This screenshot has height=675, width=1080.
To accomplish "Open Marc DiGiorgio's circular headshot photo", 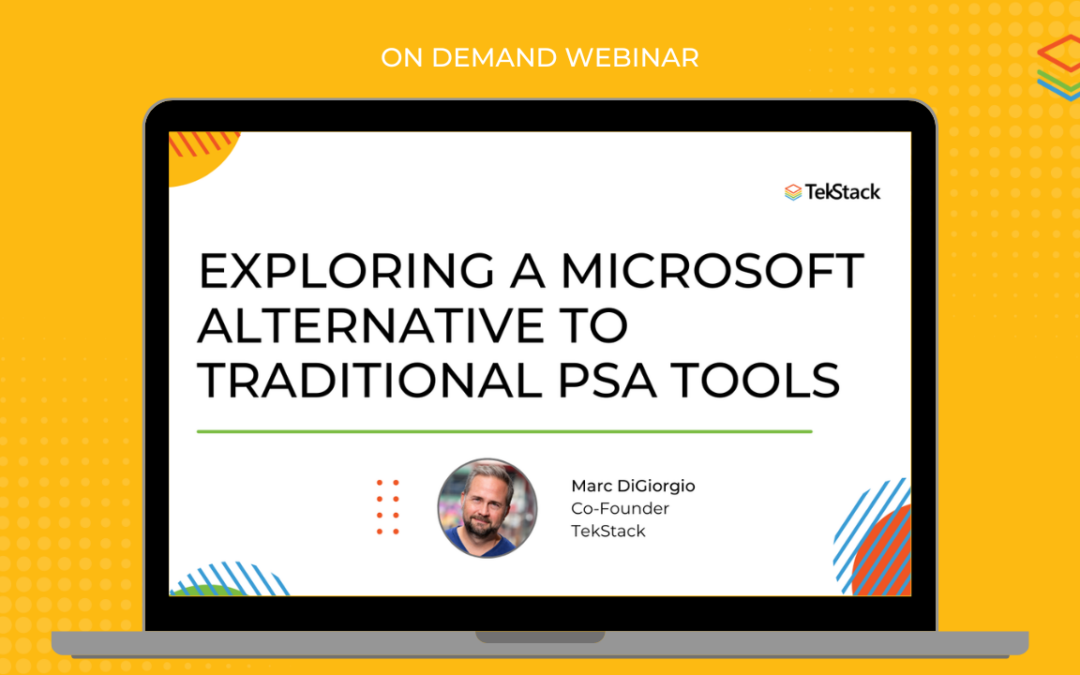I will (x=487, y=508).
